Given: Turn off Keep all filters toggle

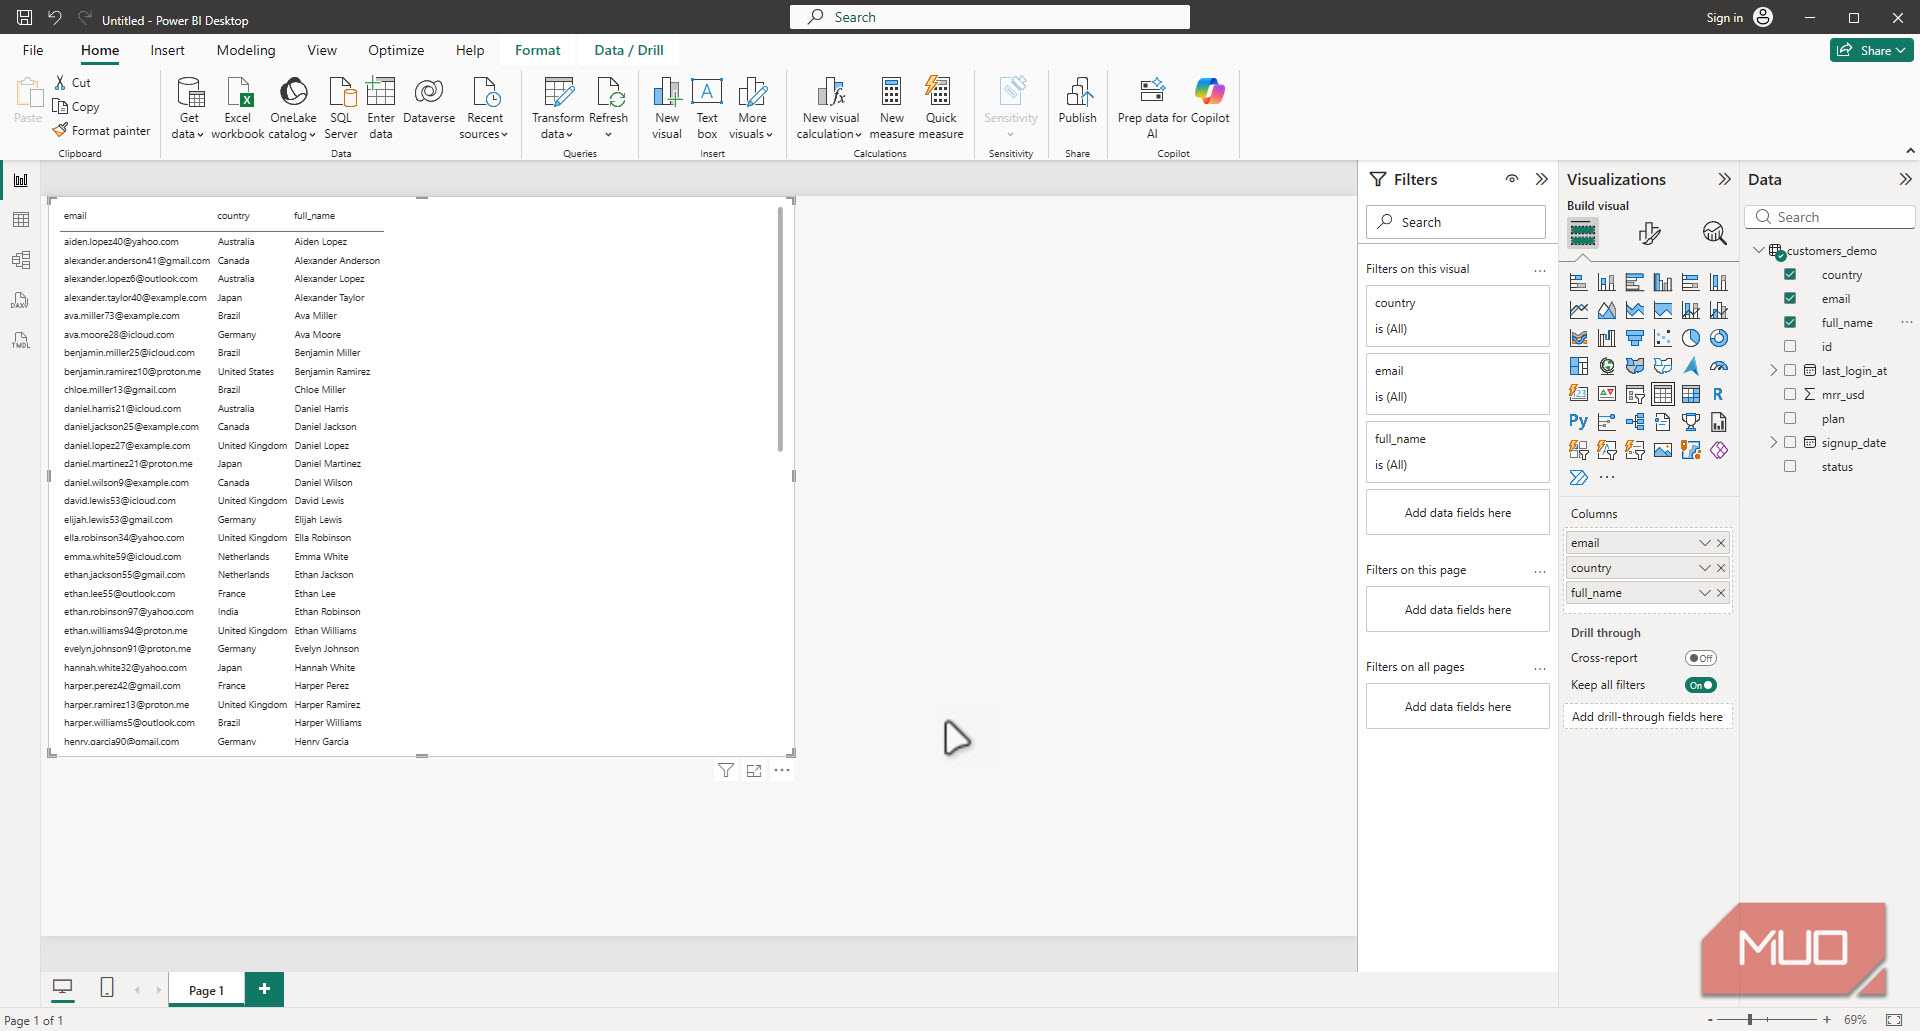Looking at the screenshot, I should (1700, 685).
